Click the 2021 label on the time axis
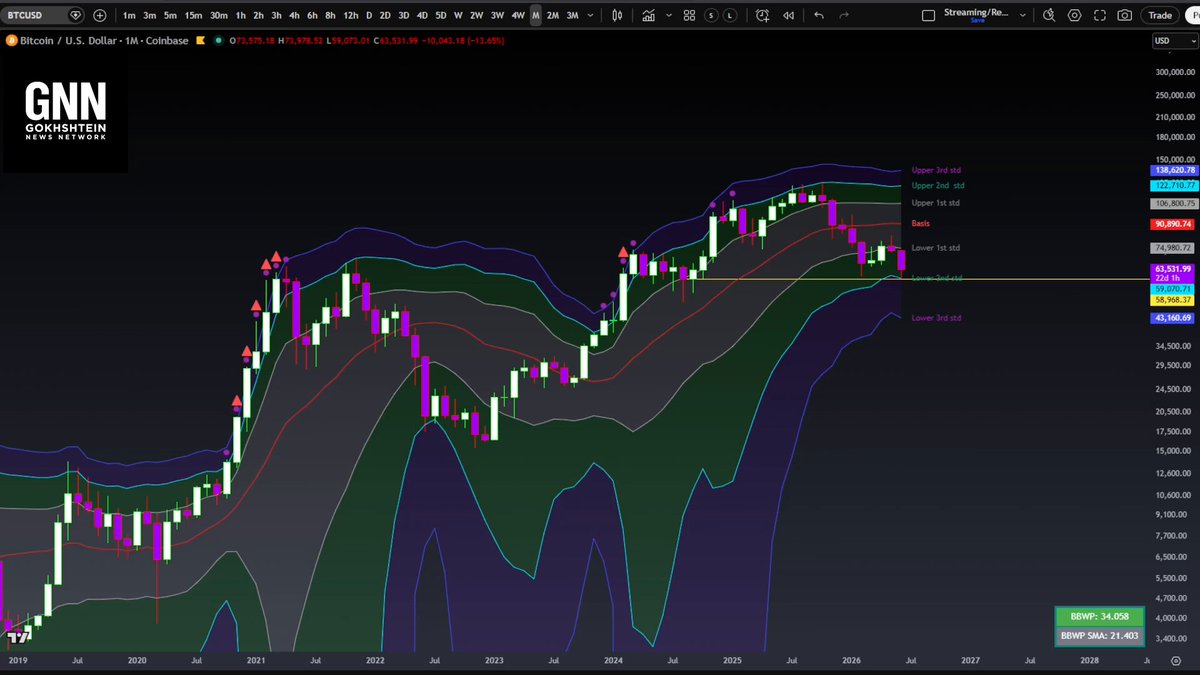Viewport: 1200px width, 675px height. point(256,661)
